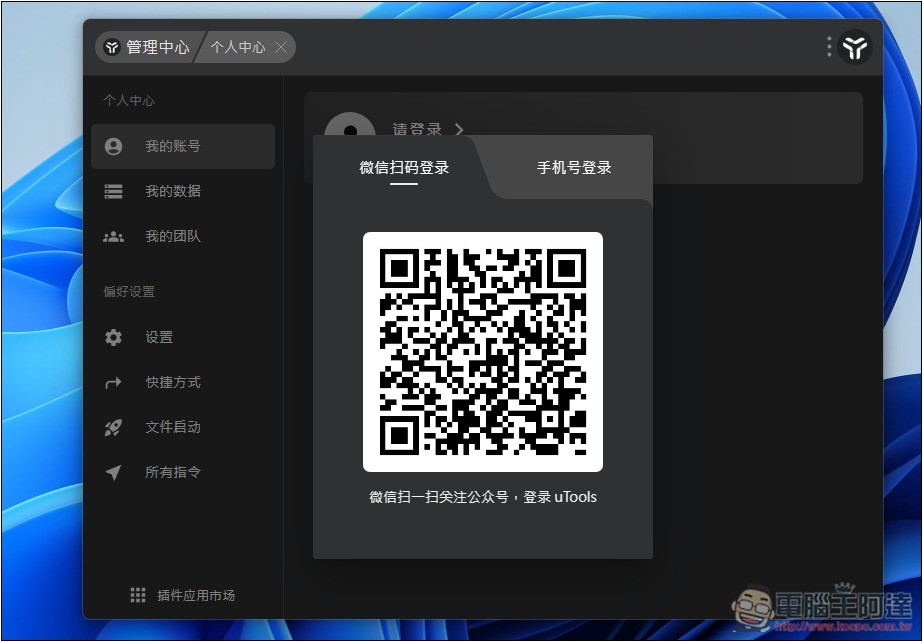Switch to 手机号登录 tab

[573, 168]
